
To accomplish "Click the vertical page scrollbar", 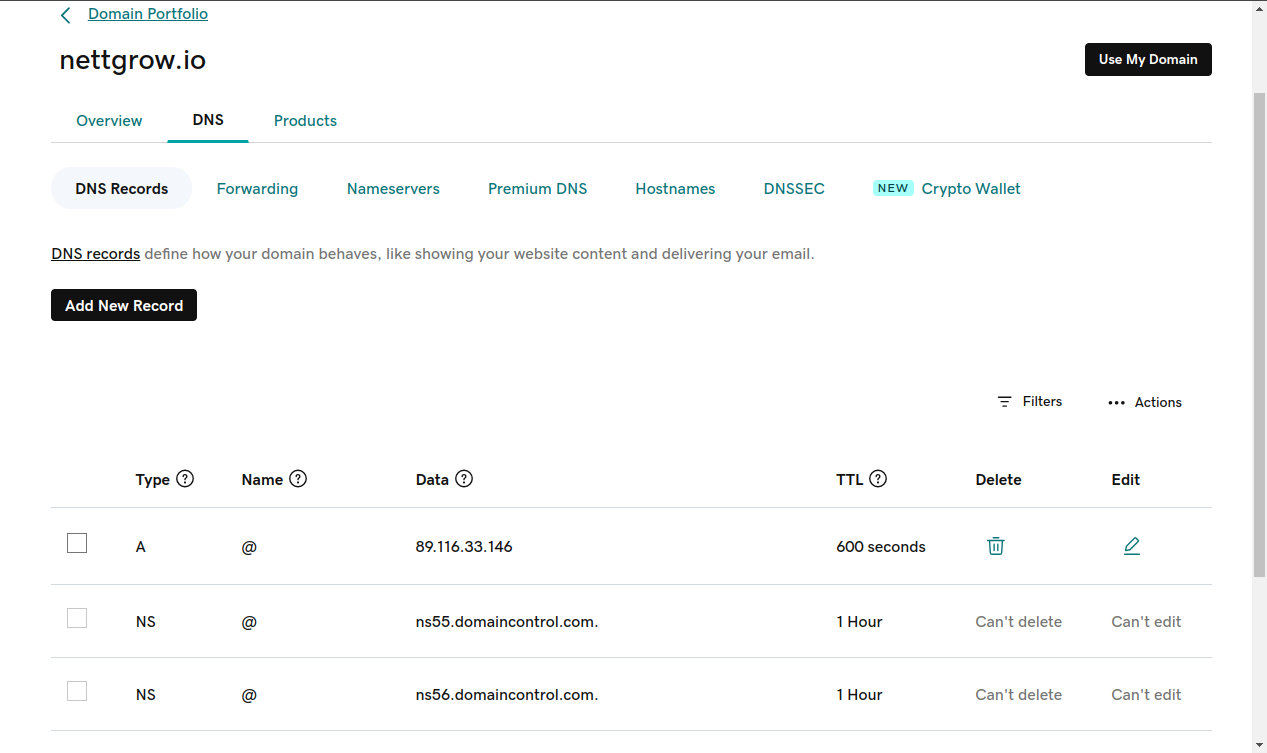I will pyautogui.click(x=1259, y=330).
